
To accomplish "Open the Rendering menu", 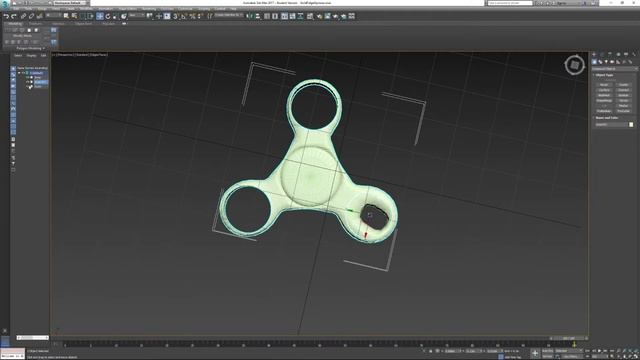I will 149,9.
